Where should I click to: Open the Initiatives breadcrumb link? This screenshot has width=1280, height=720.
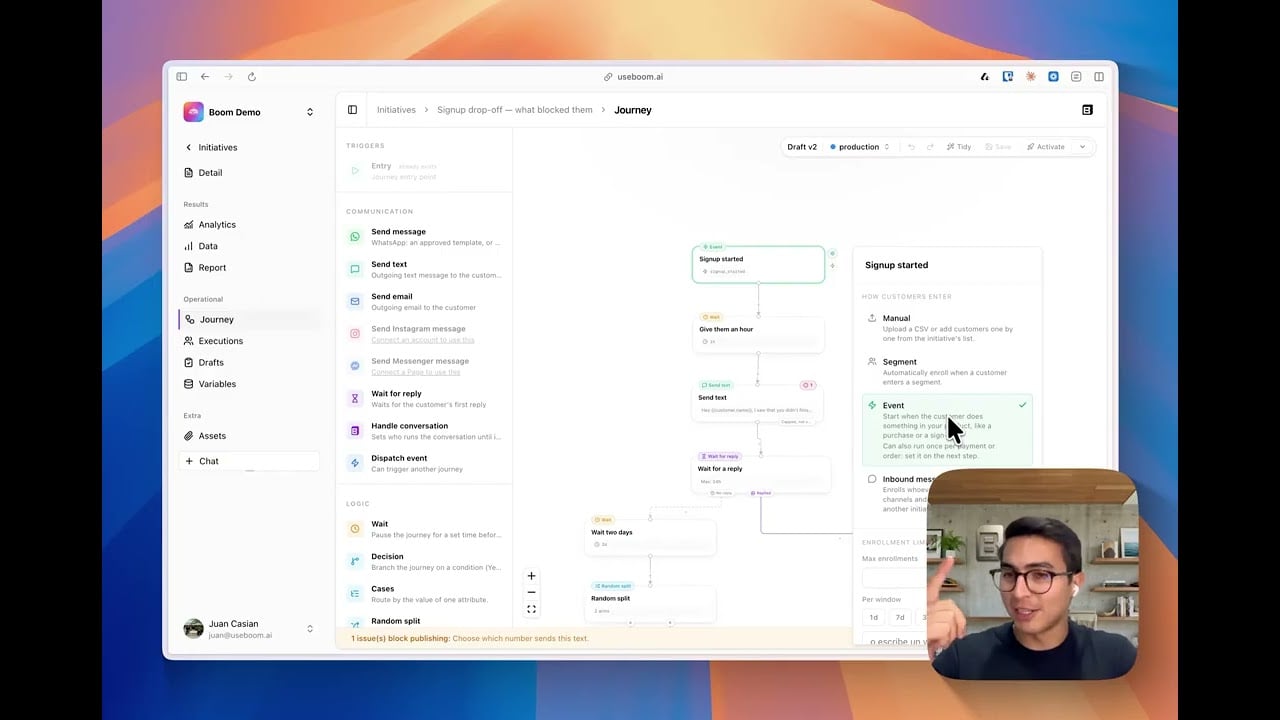point(396,110)
